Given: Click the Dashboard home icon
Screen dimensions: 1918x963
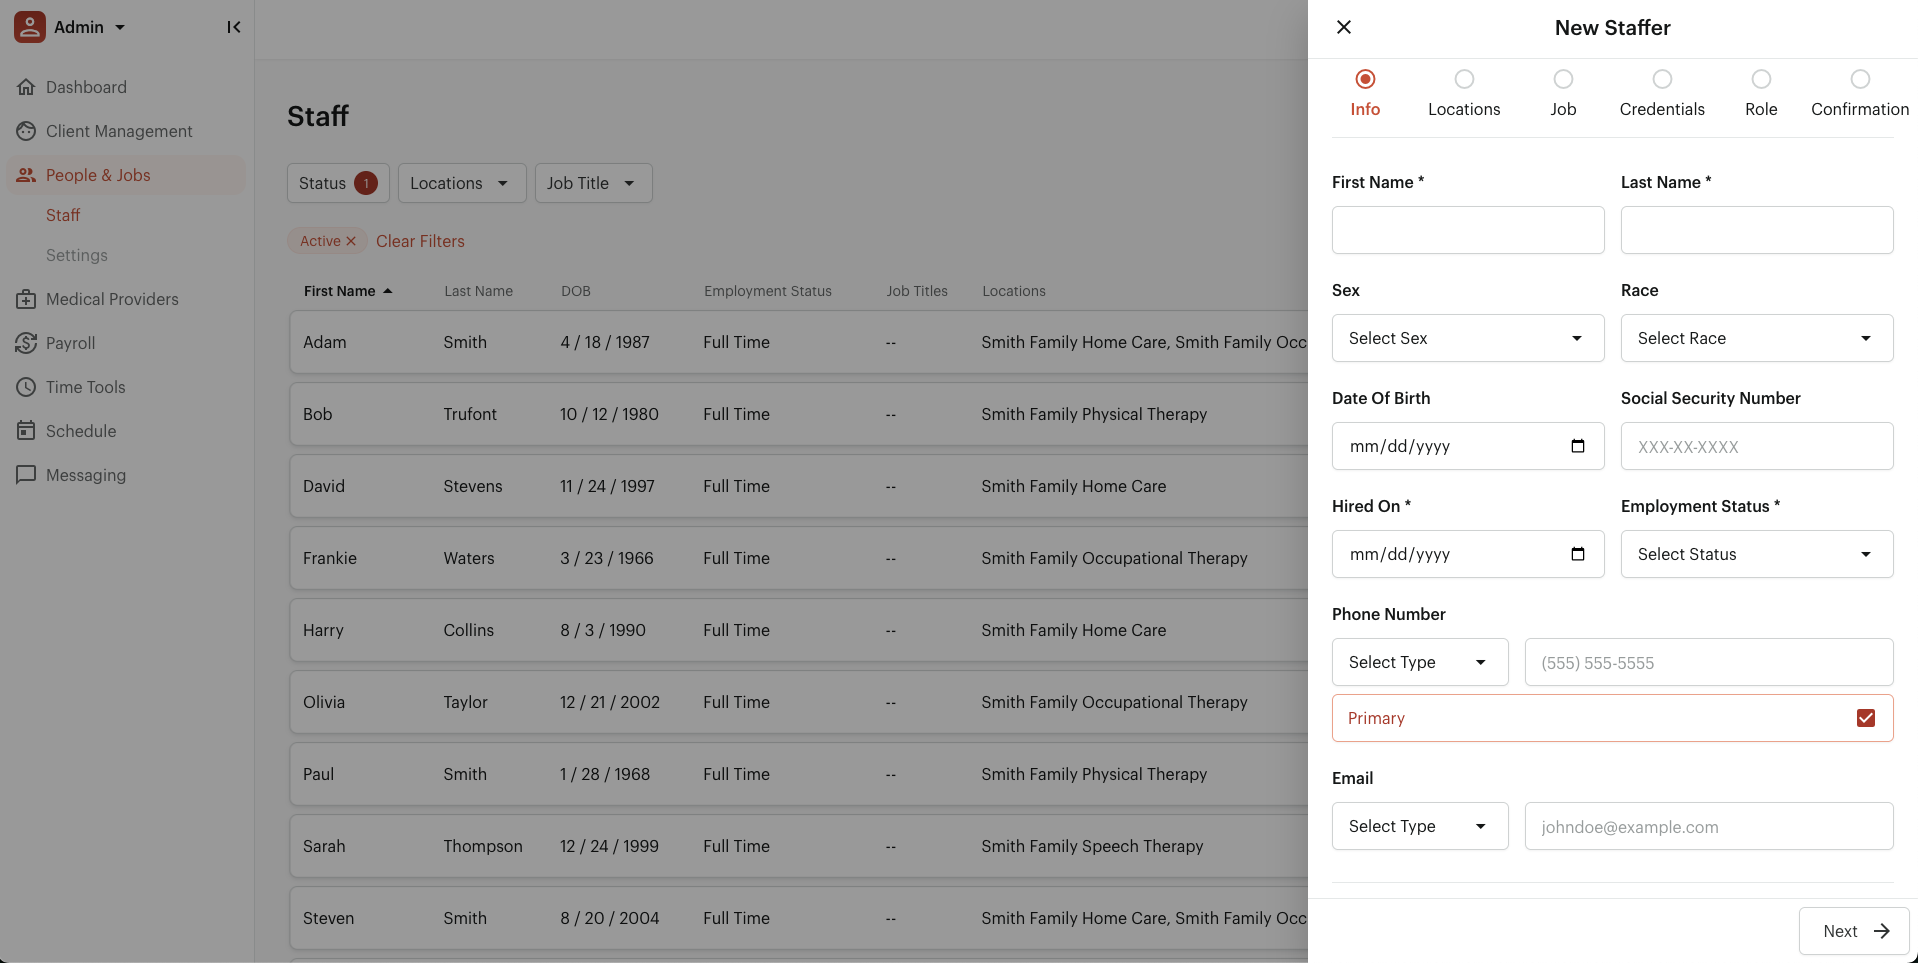Looking at the screenshot, I should (26, 87).
